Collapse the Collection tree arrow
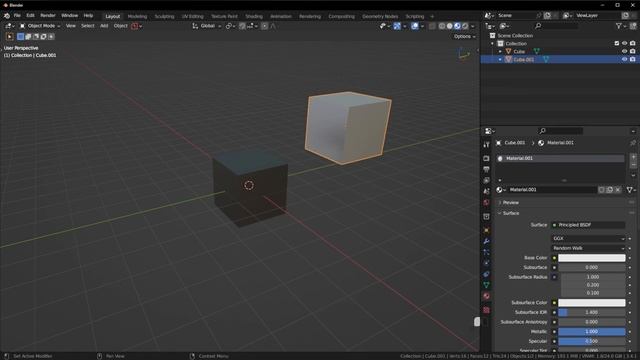The image size is (640, 360). tap(492, 44)
